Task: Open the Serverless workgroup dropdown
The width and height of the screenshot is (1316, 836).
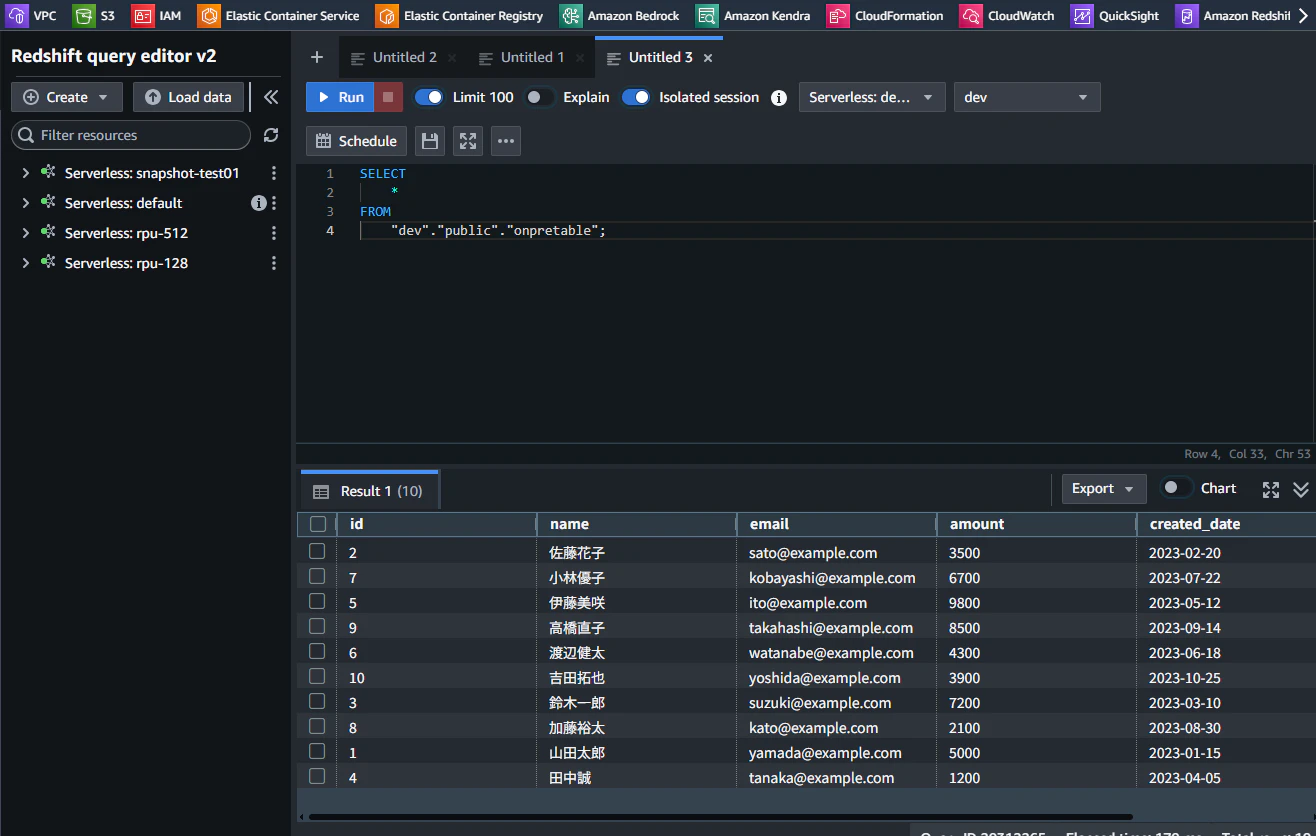Action: pos(872,97)
